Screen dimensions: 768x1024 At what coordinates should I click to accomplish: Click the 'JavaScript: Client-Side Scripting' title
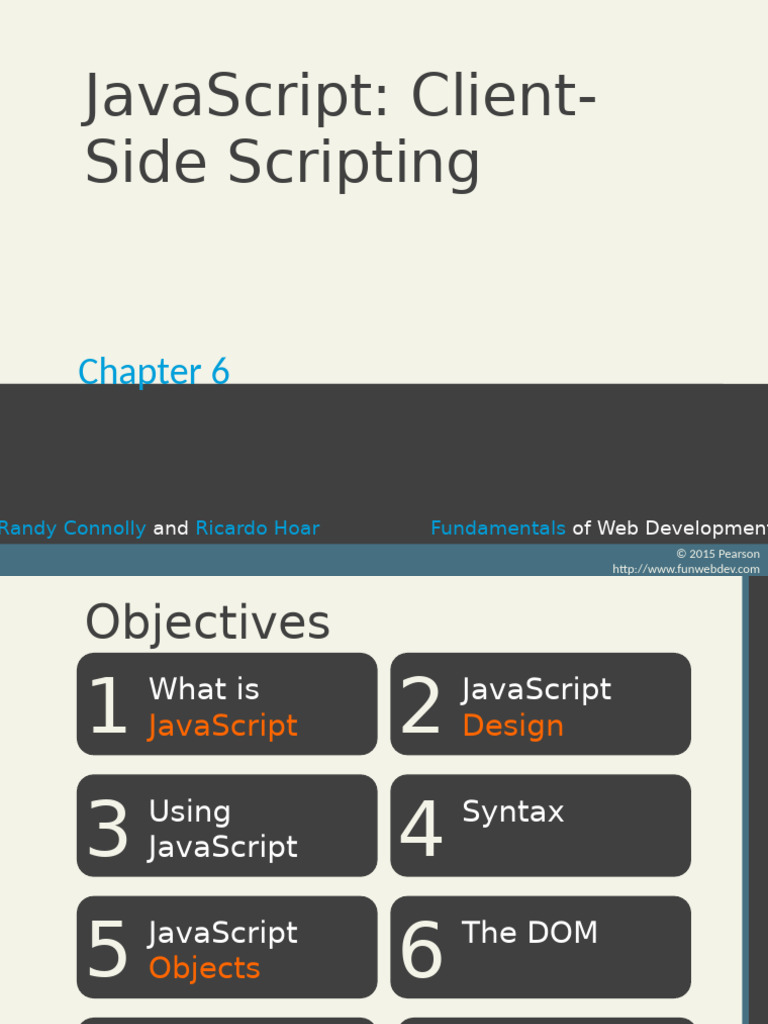(x=339, y=129)
